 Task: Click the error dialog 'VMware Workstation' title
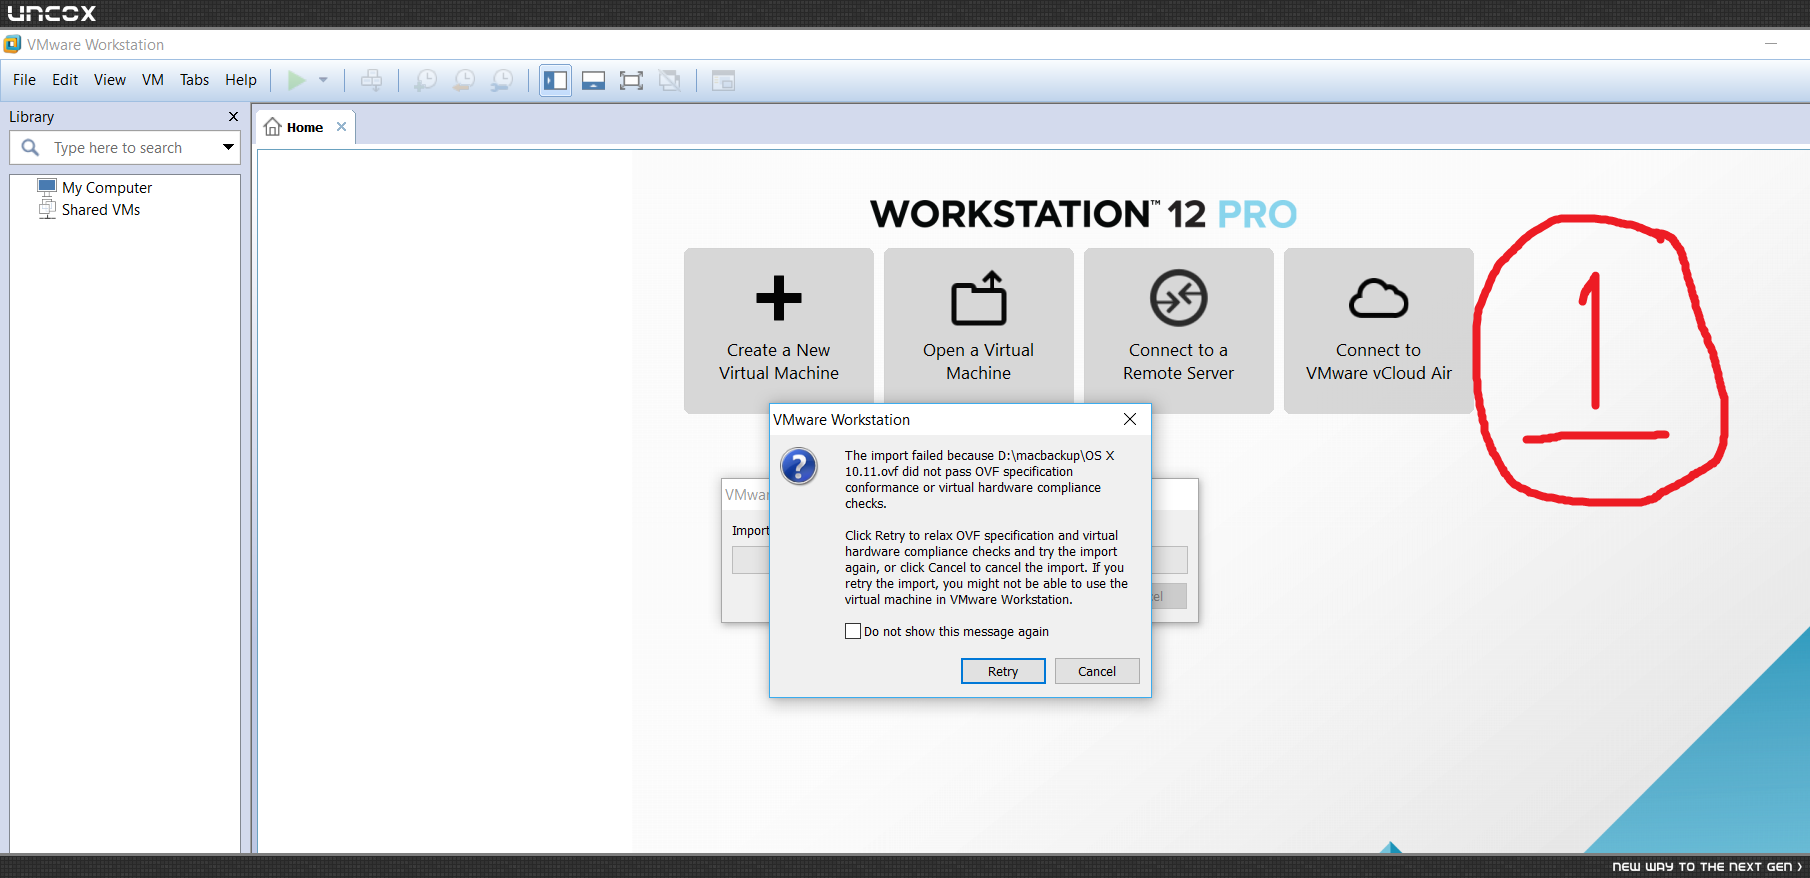(842, 420)
